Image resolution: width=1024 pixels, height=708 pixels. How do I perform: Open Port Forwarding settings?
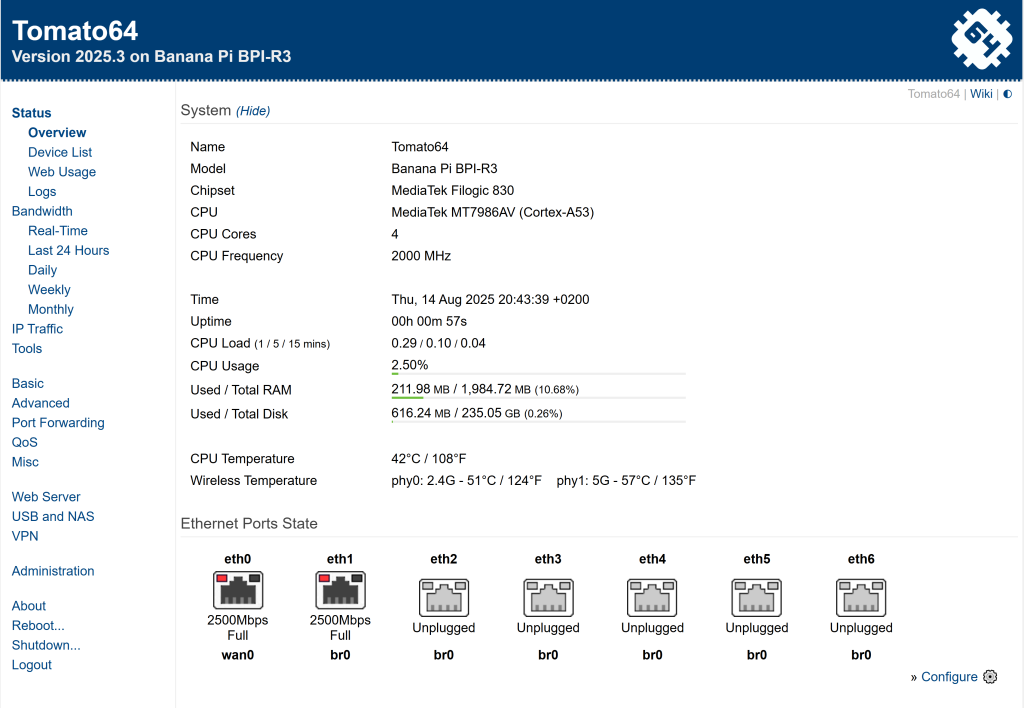[58, 423]
